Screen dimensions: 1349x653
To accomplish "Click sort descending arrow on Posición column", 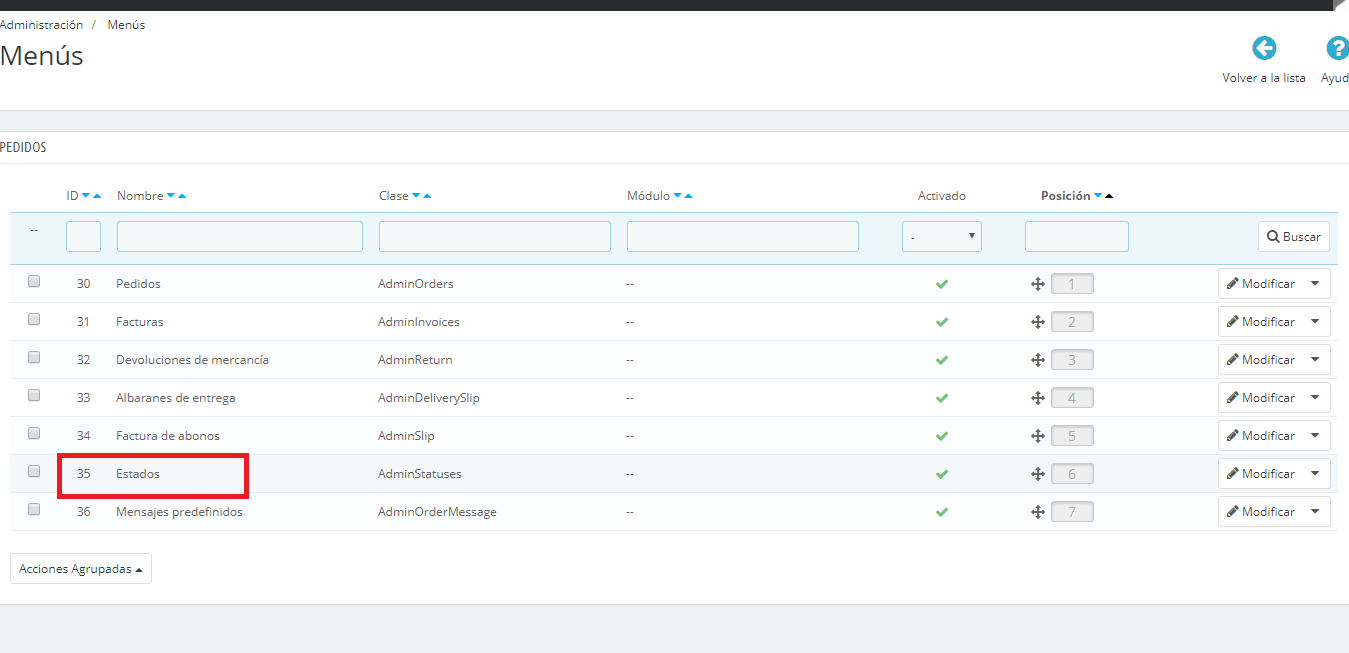I will (1098, 196).
